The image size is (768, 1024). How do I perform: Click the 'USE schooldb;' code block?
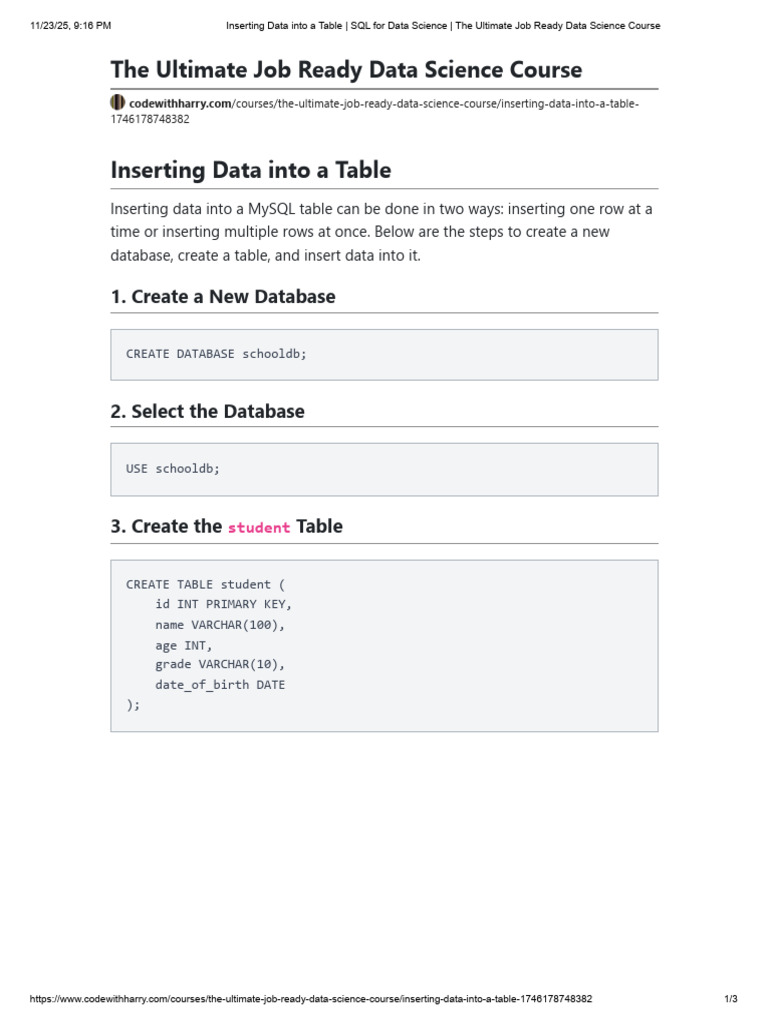(x=384, y=470)
